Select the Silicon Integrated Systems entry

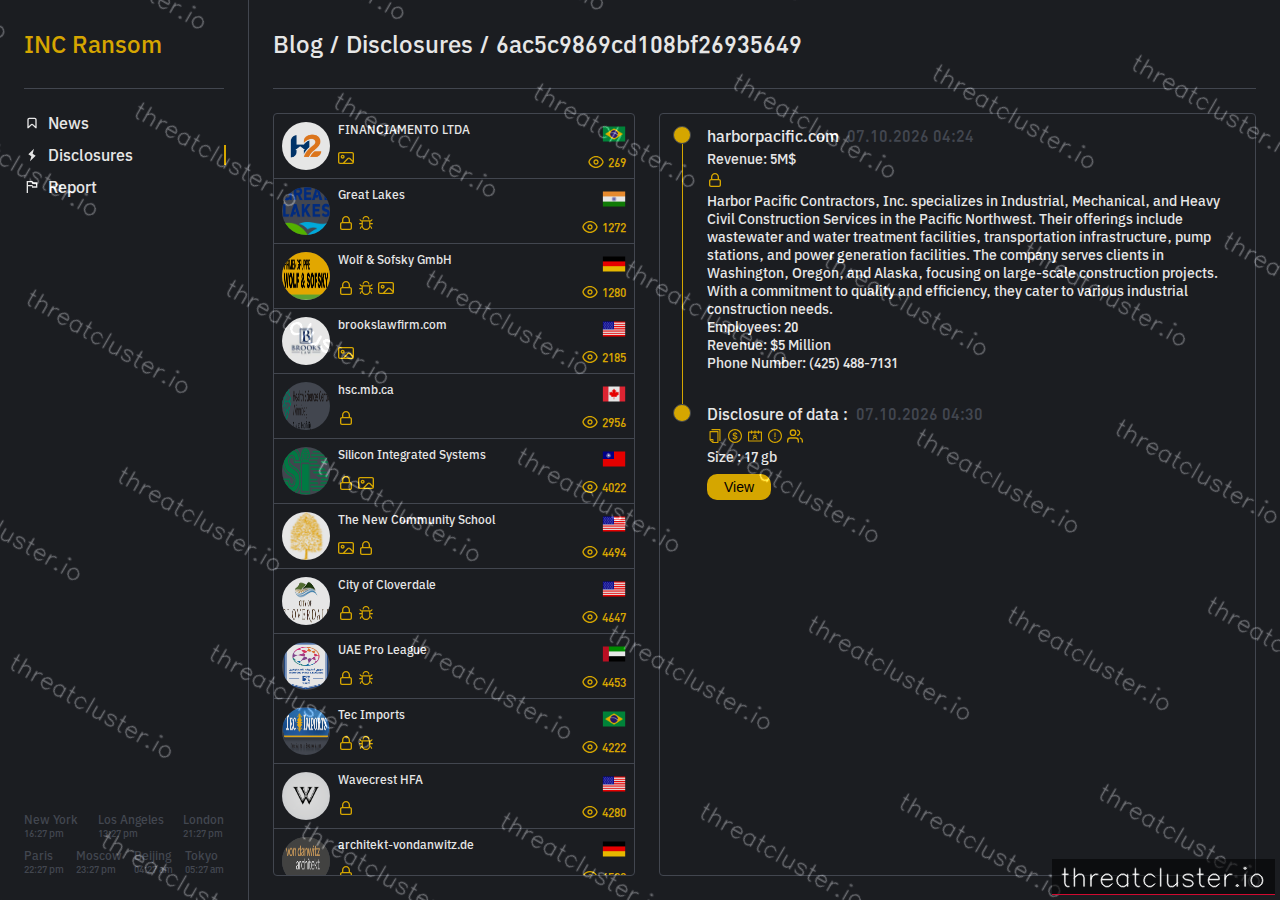pyautogui.click(x=454, y=471)
